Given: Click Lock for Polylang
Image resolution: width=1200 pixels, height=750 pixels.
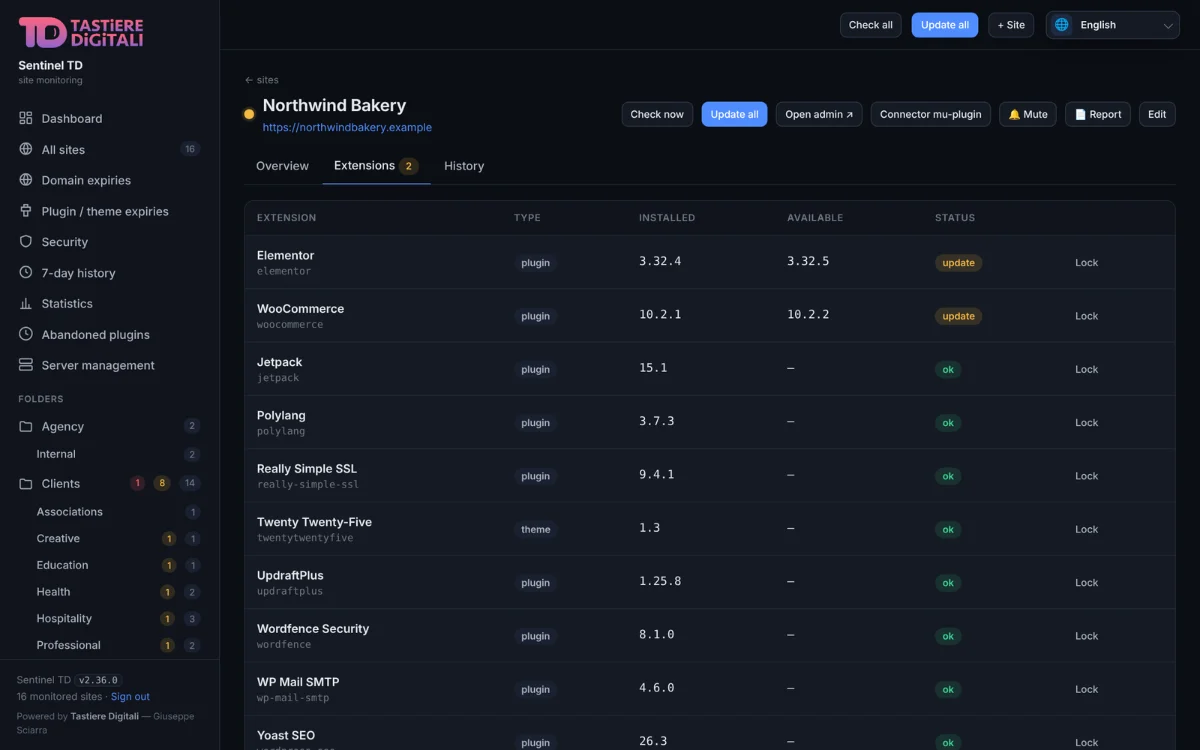Looking at the screenshot, I should (1086, 423).
